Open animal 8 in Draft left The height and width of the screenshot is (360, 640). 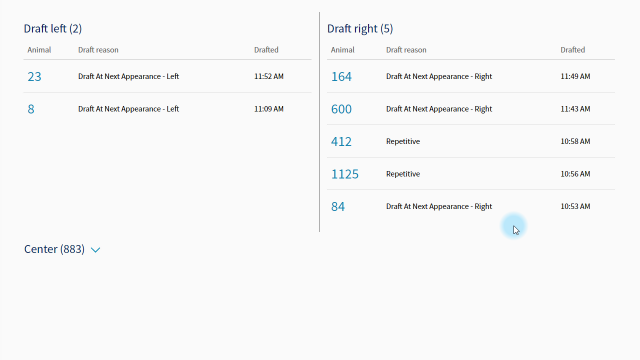[x=31, y=109]
